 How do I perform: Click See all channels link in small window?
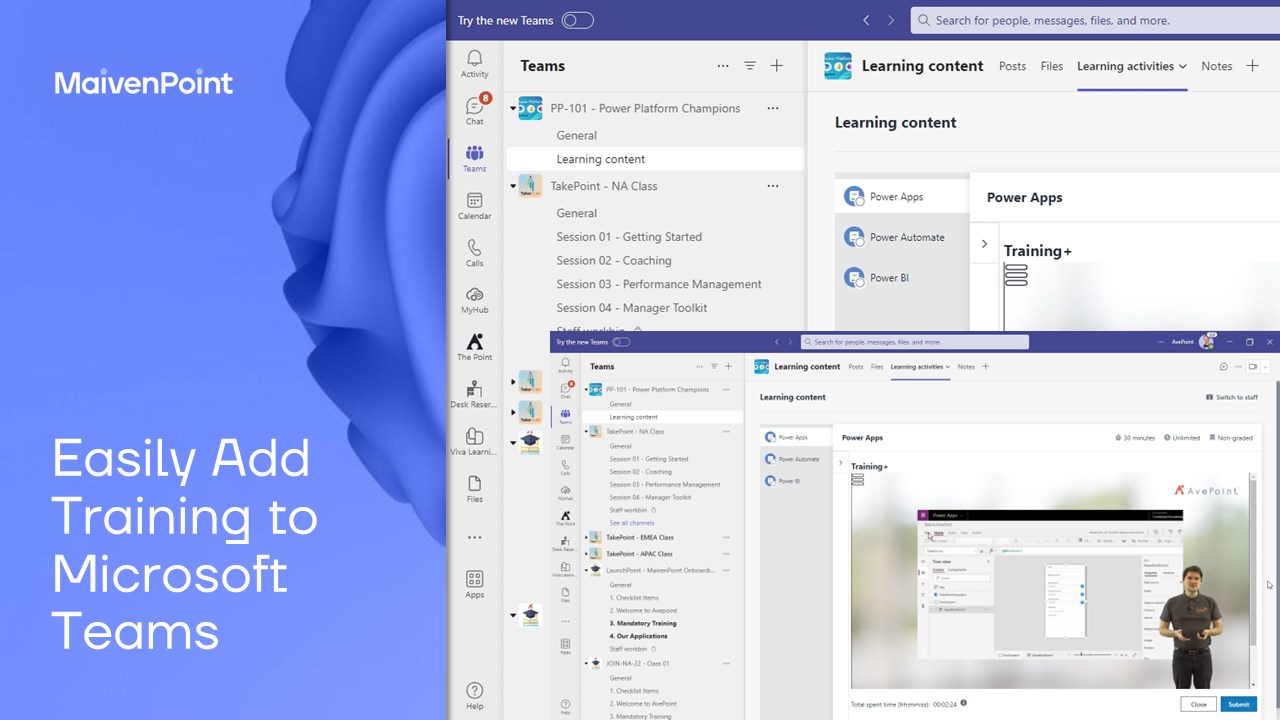pyautogui.click(x=632, y=523)
